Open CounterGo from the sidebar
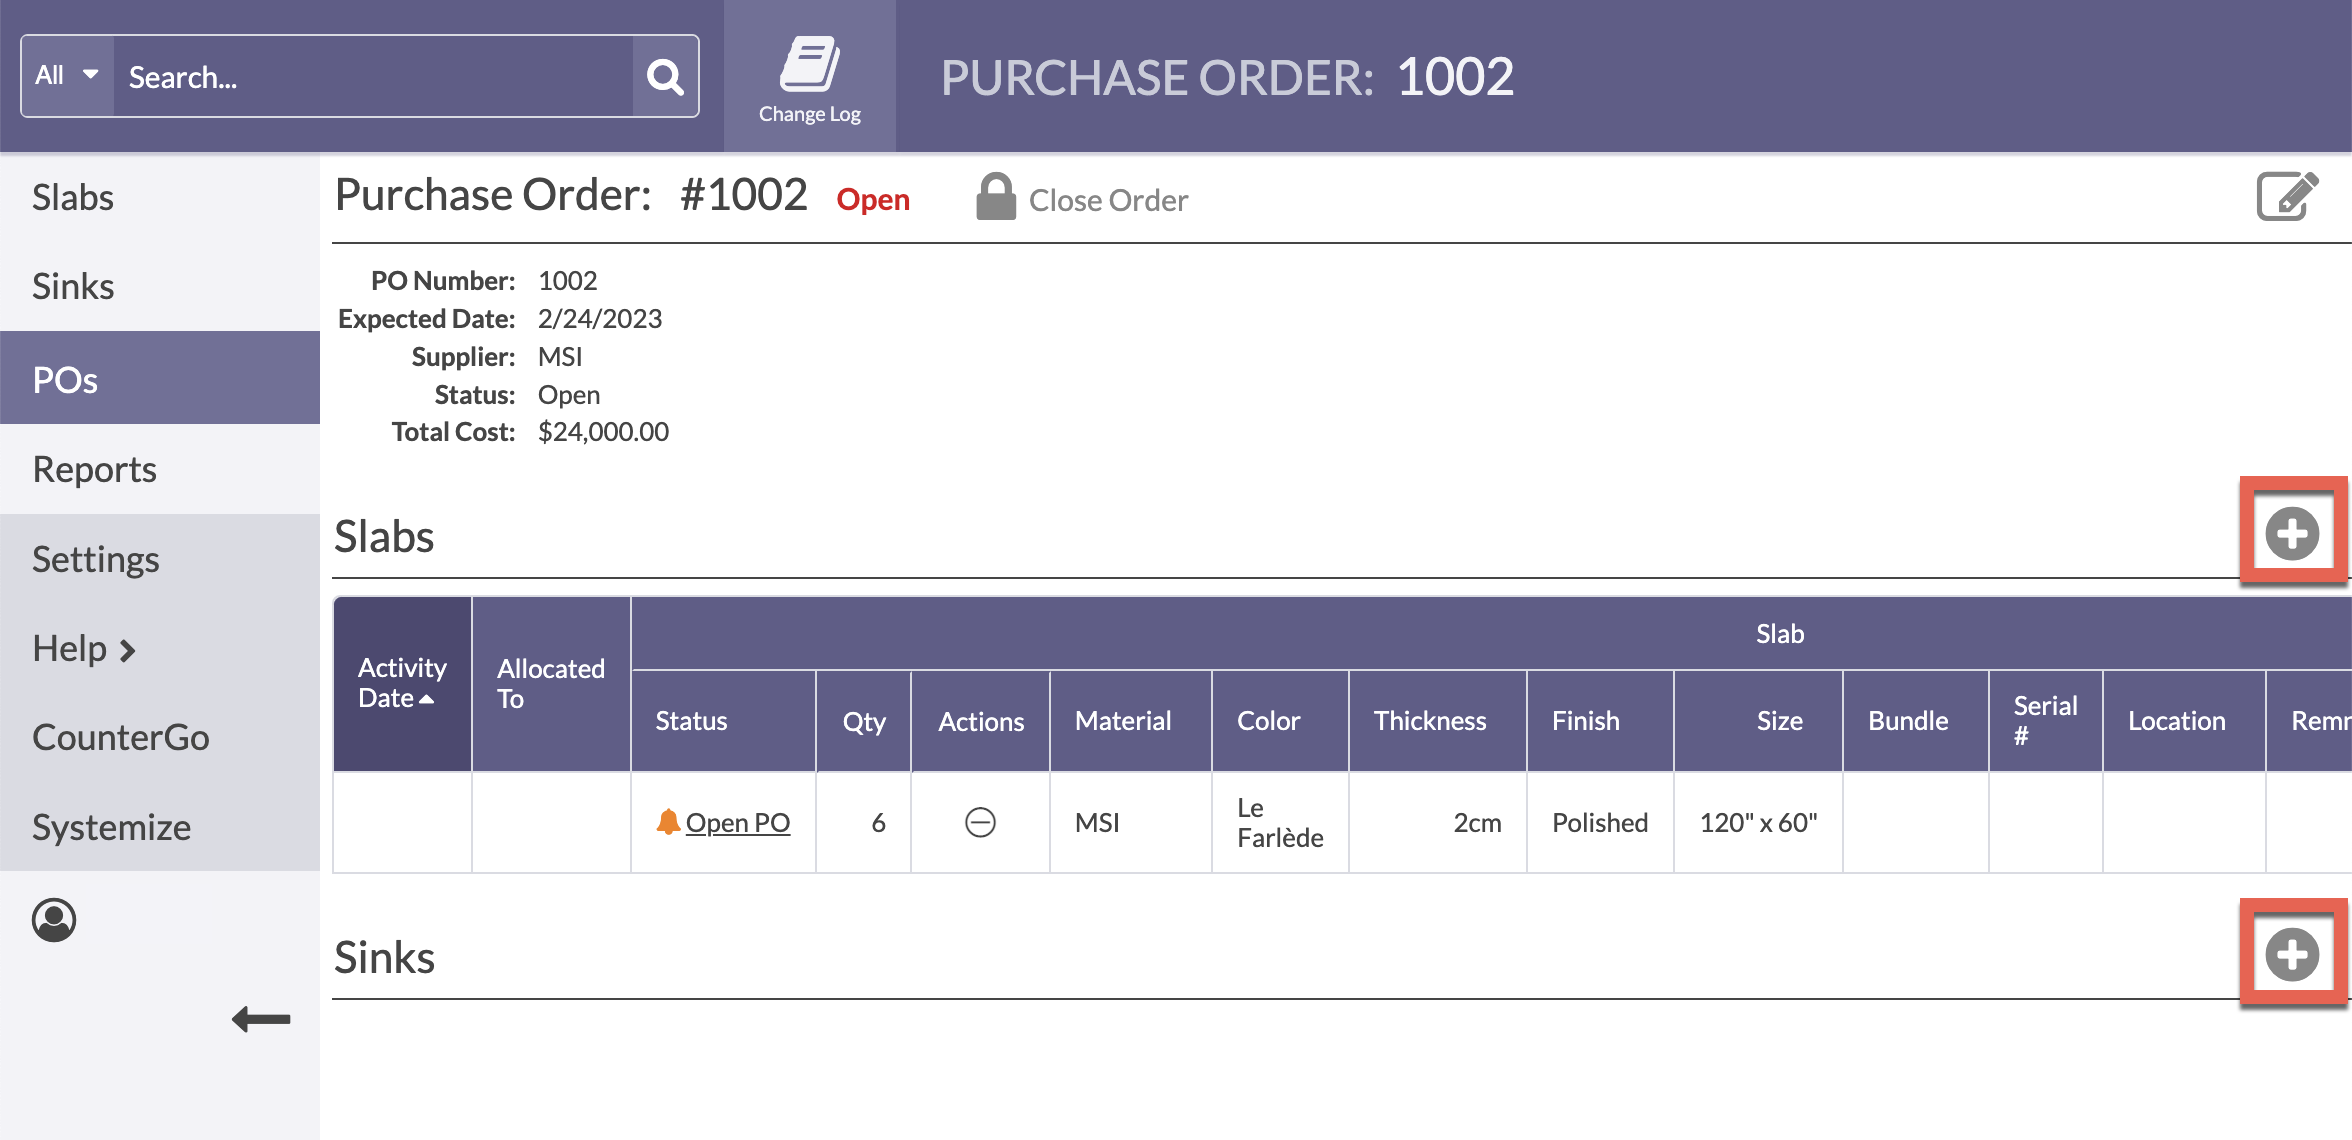This screenshot has height=1140, width=2352. [121, 737]
